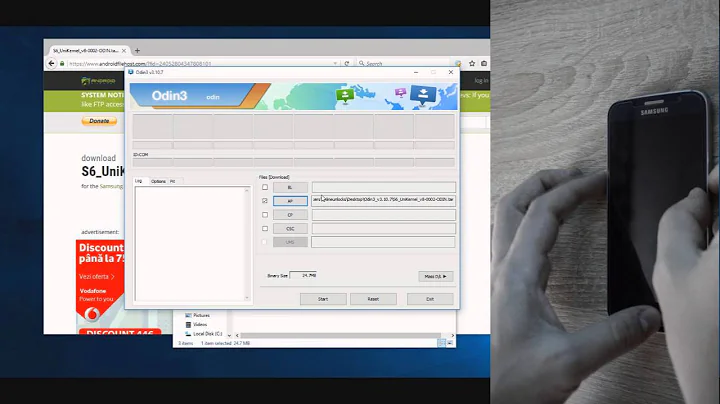The height and width of the screenshot is (404, 720).
Task: Click the green download marker in Odin banner
Action: click(345, 95)
